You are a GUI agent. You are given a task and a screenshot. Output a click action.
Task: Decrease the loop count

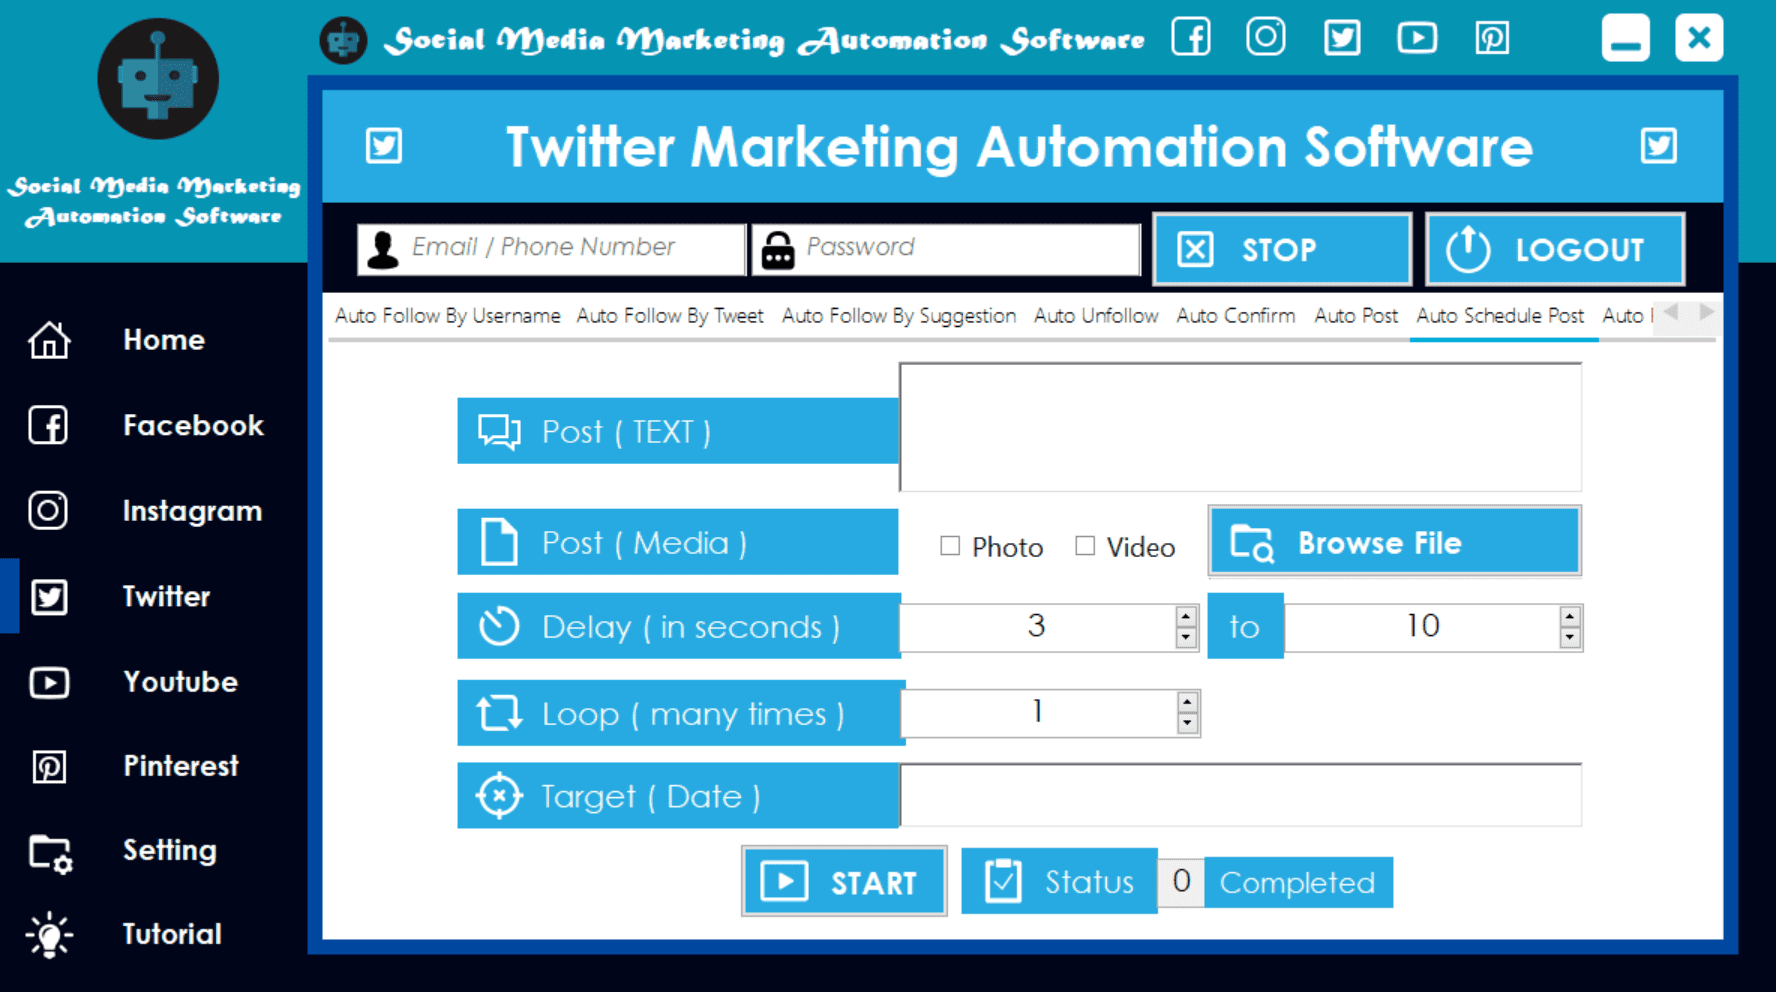click(x=1187, y=723)
